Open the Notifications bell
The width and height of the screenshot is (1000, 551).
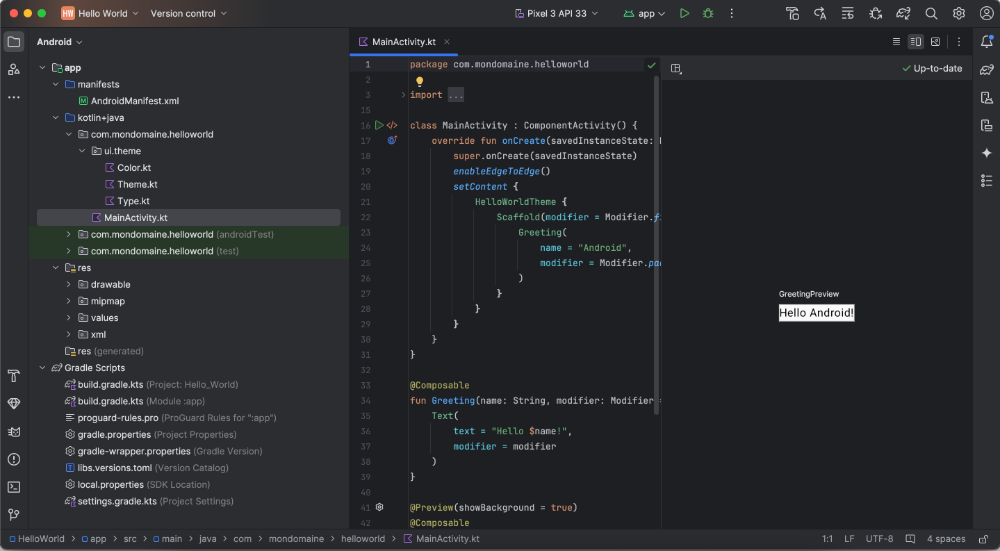(x=987, y=42)
